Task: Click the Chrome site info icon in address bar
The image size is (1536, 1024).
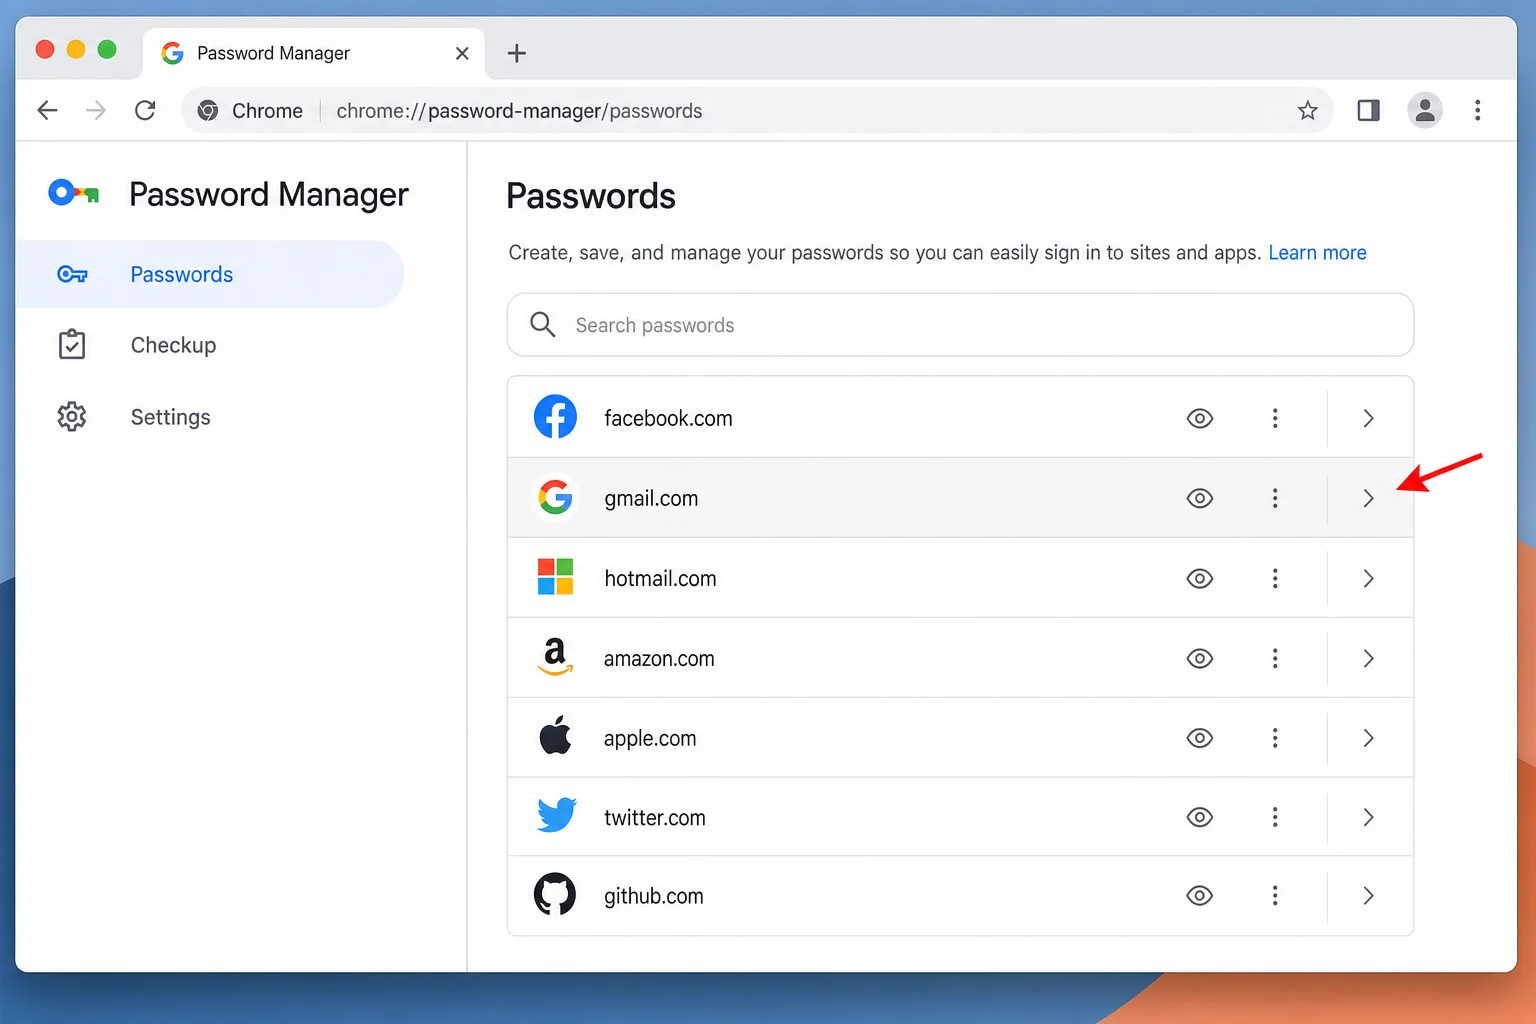Action: click(x=208, y=110)
